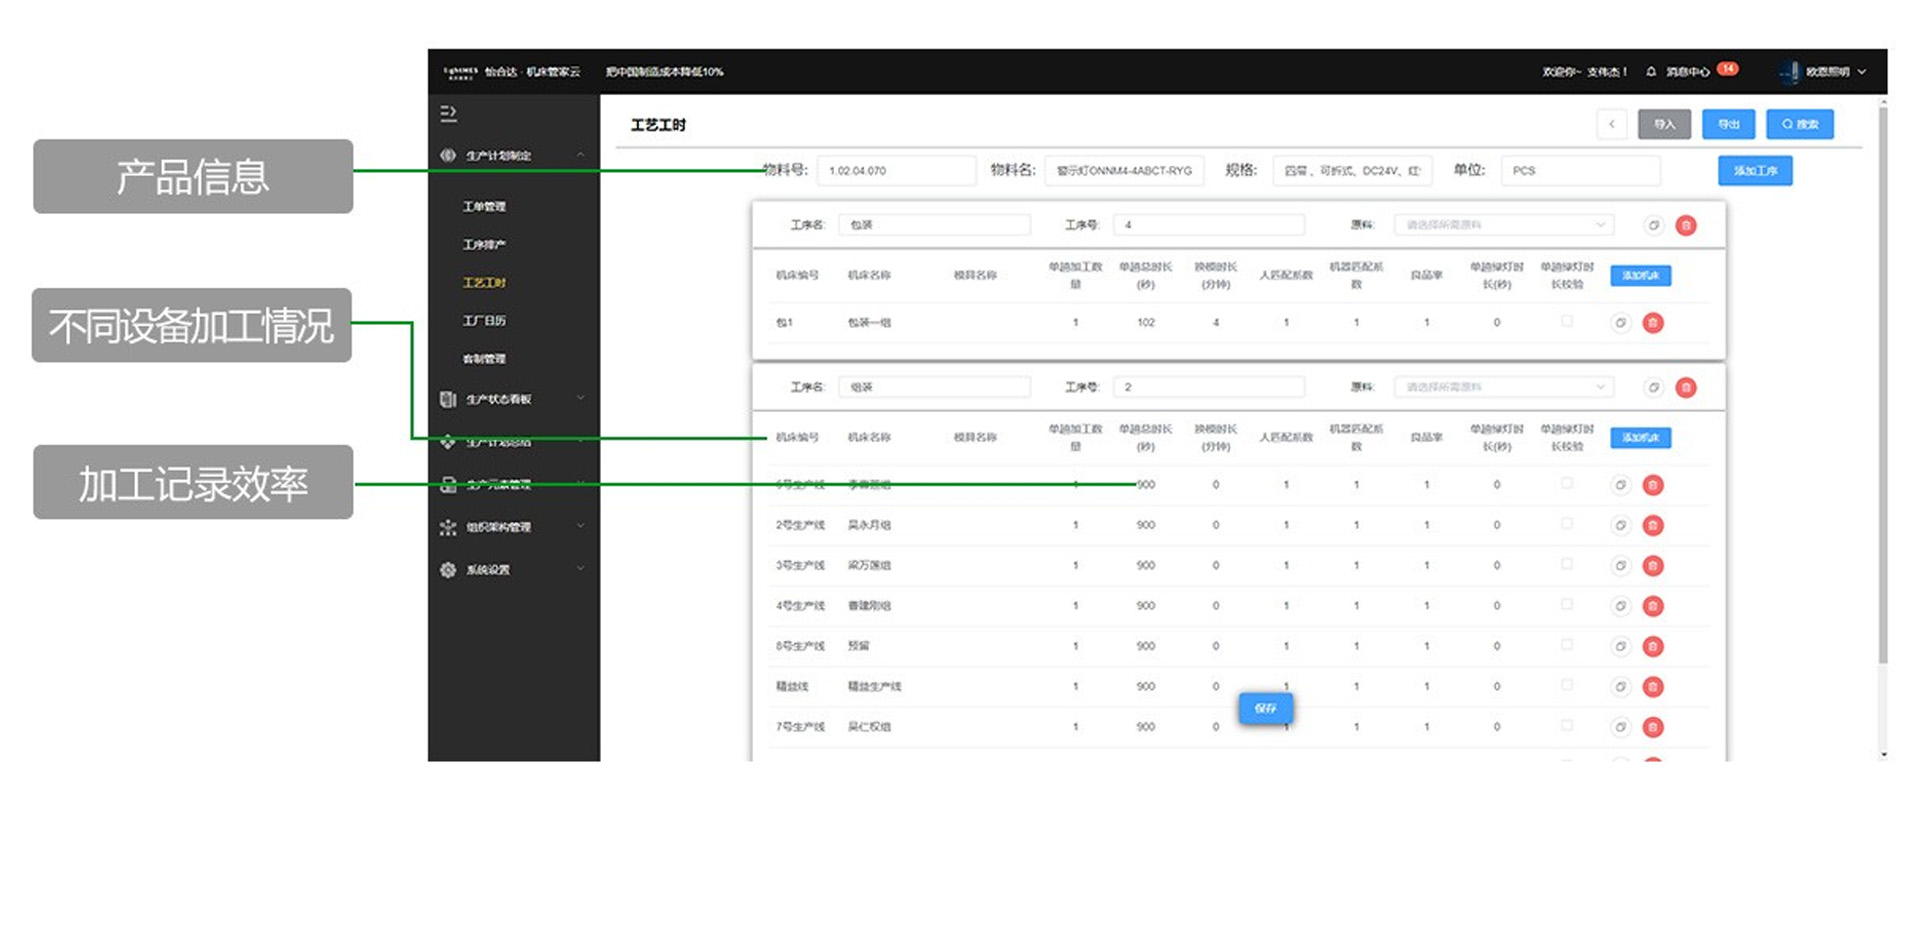Click the notification bell icon
The width and height of the screenshot is (1920, 936).
(x=1651, y=72)
